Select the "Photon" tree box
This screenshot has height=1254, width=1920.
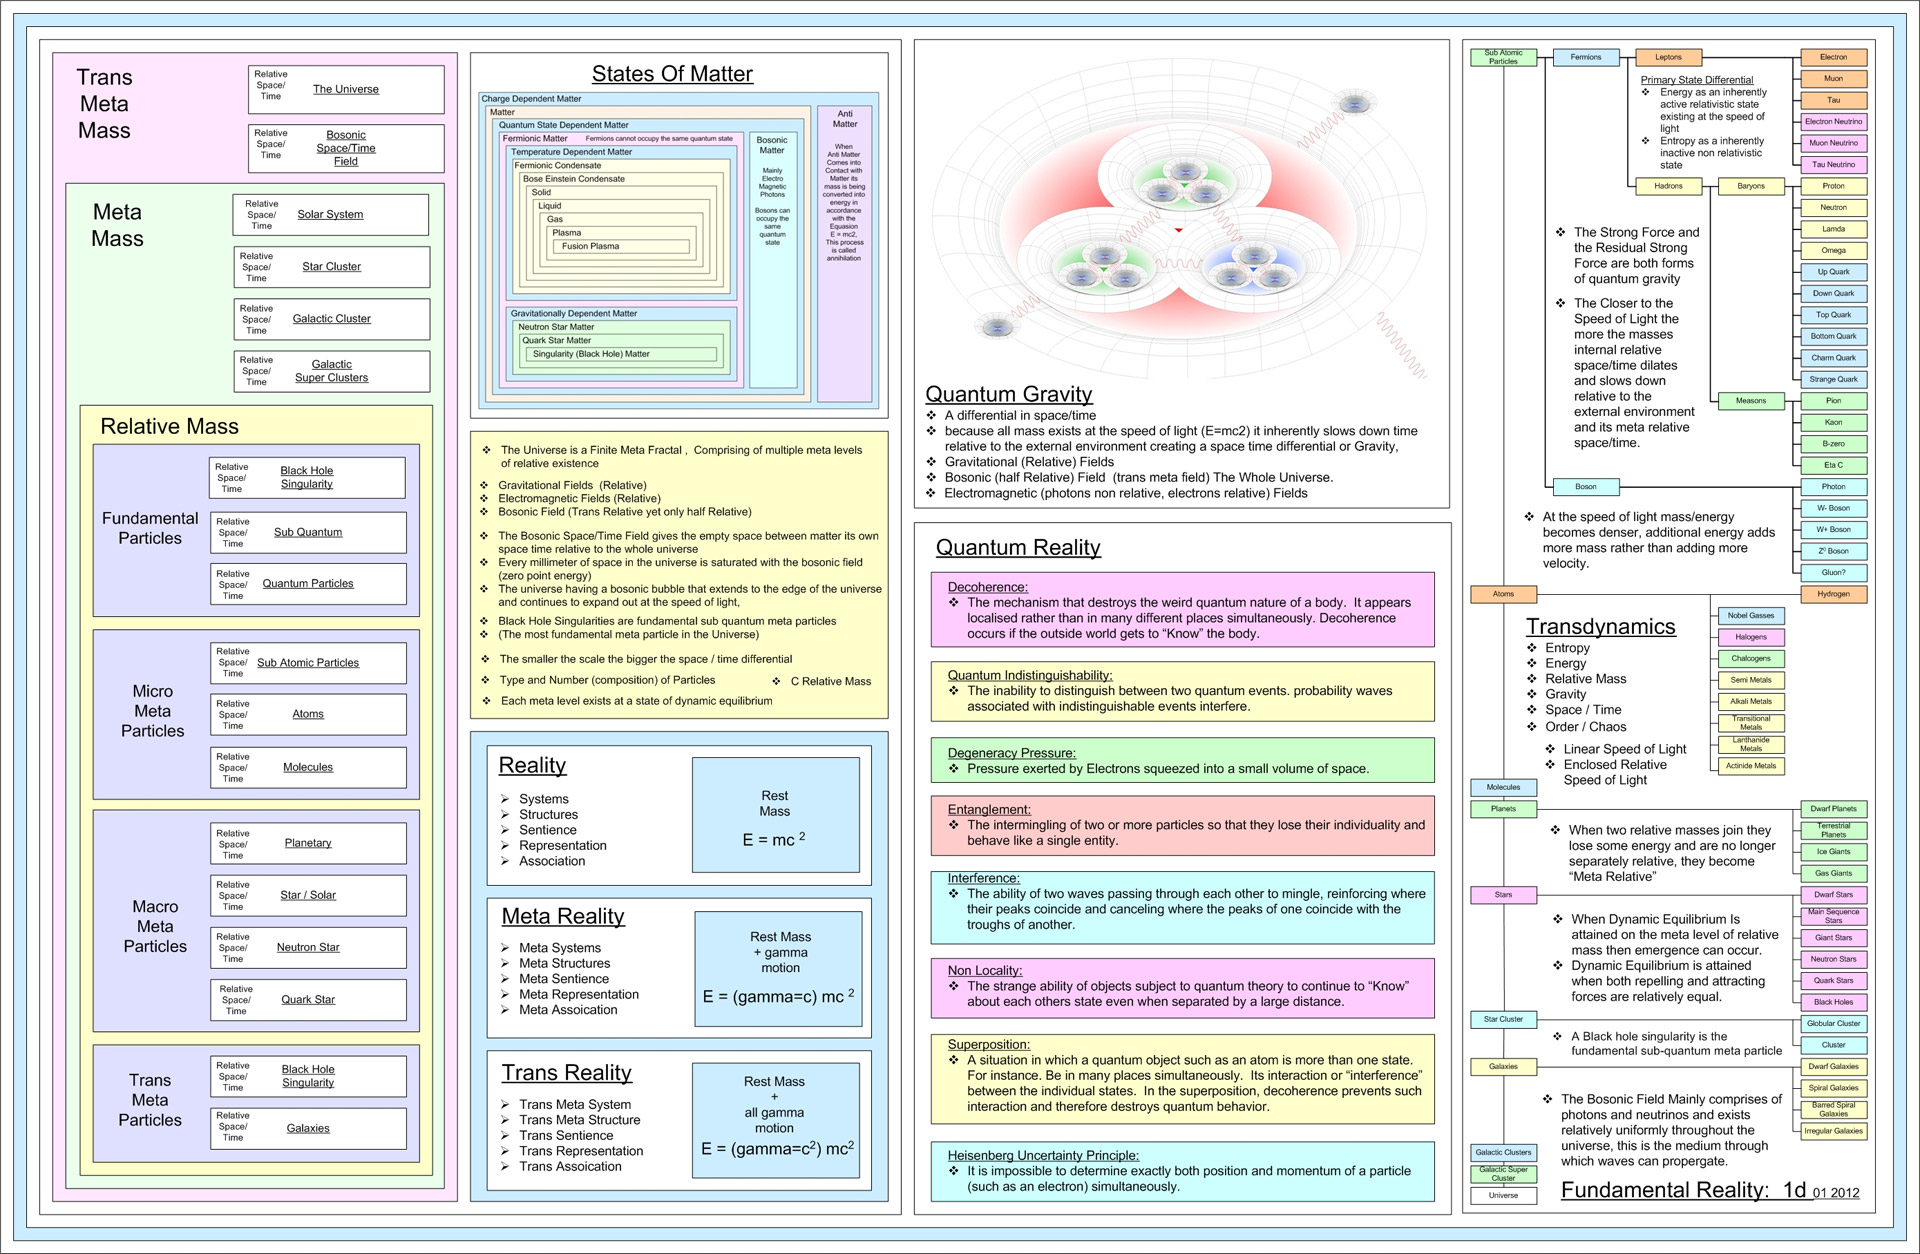(x=1833, y=487)
